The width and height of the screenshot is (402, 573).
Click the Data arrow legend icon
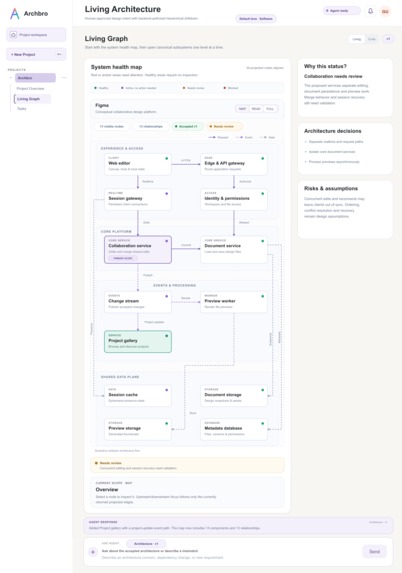[263, 137]
